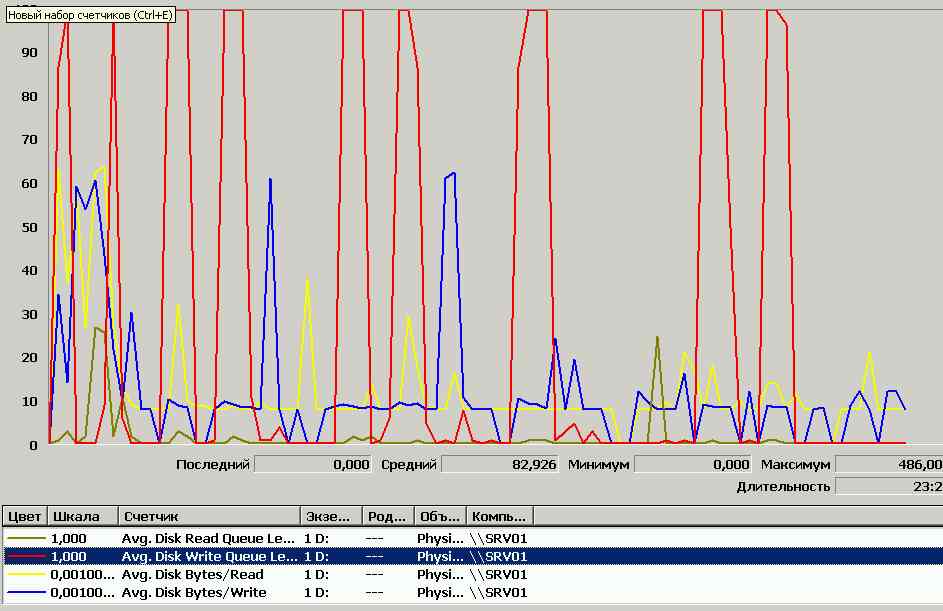Click the Экзе... instance column header

pos(331,516)
